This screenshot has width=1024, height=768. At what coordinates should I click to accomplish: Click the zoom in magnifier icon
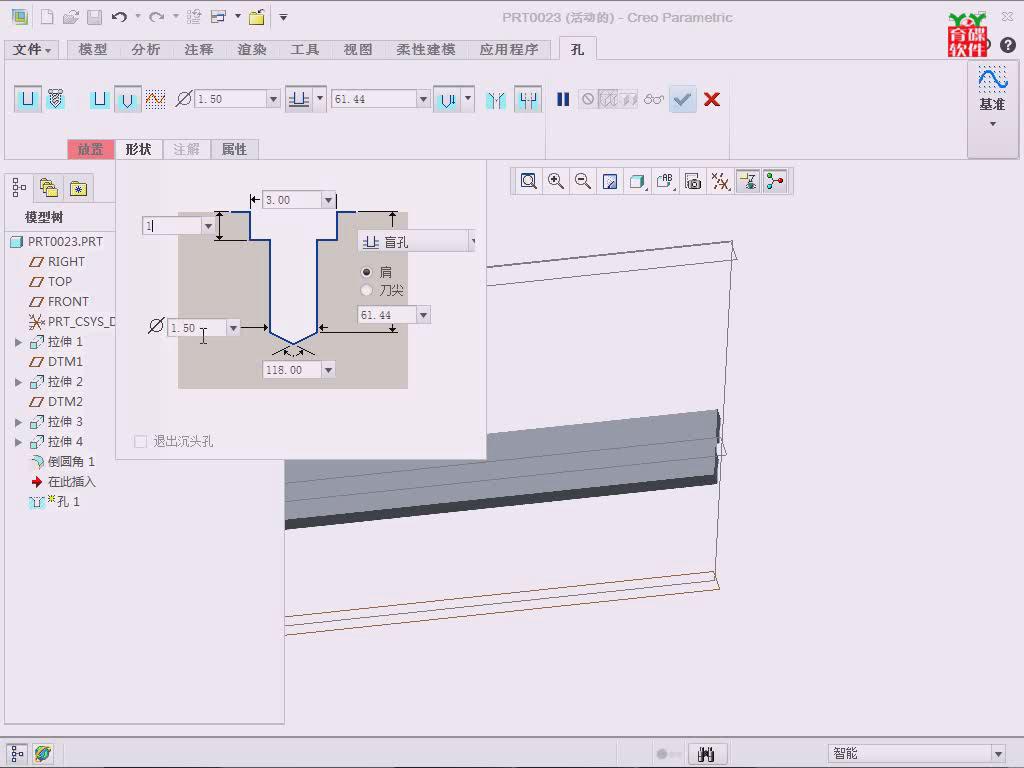556,181
